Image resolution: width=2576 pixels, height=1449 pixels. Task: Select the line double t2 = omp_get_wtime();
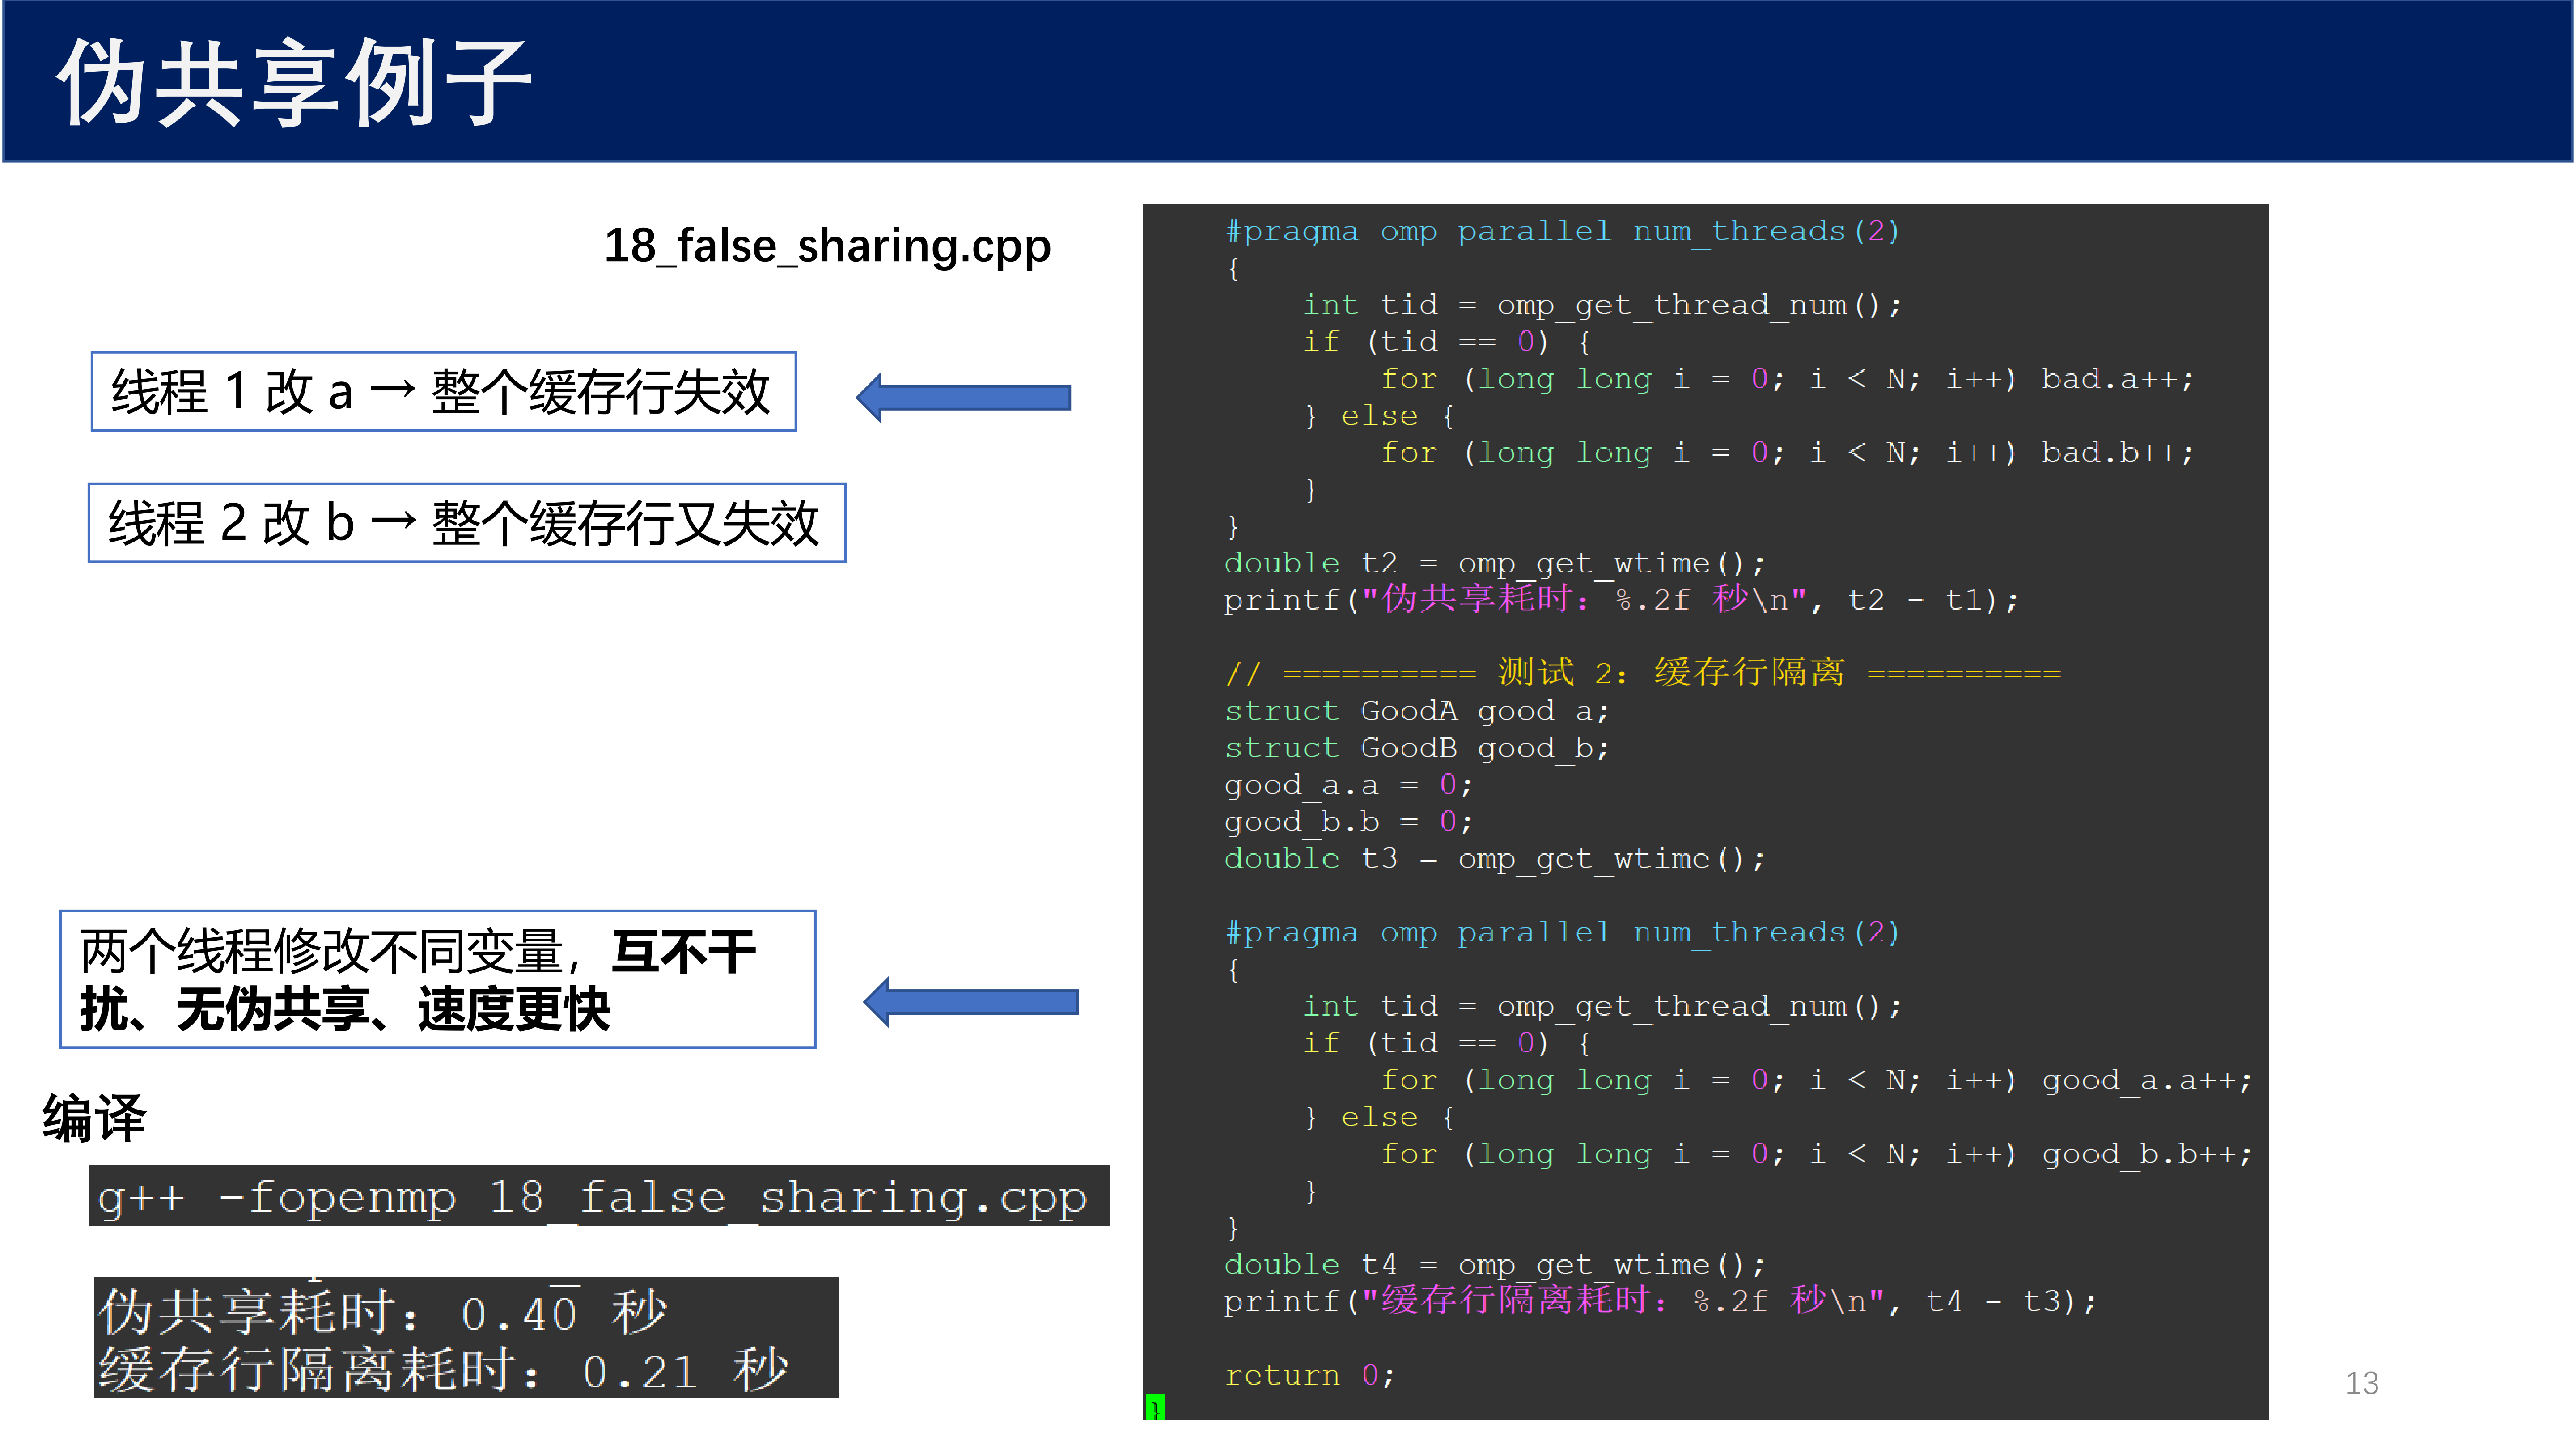(1495, 564)
